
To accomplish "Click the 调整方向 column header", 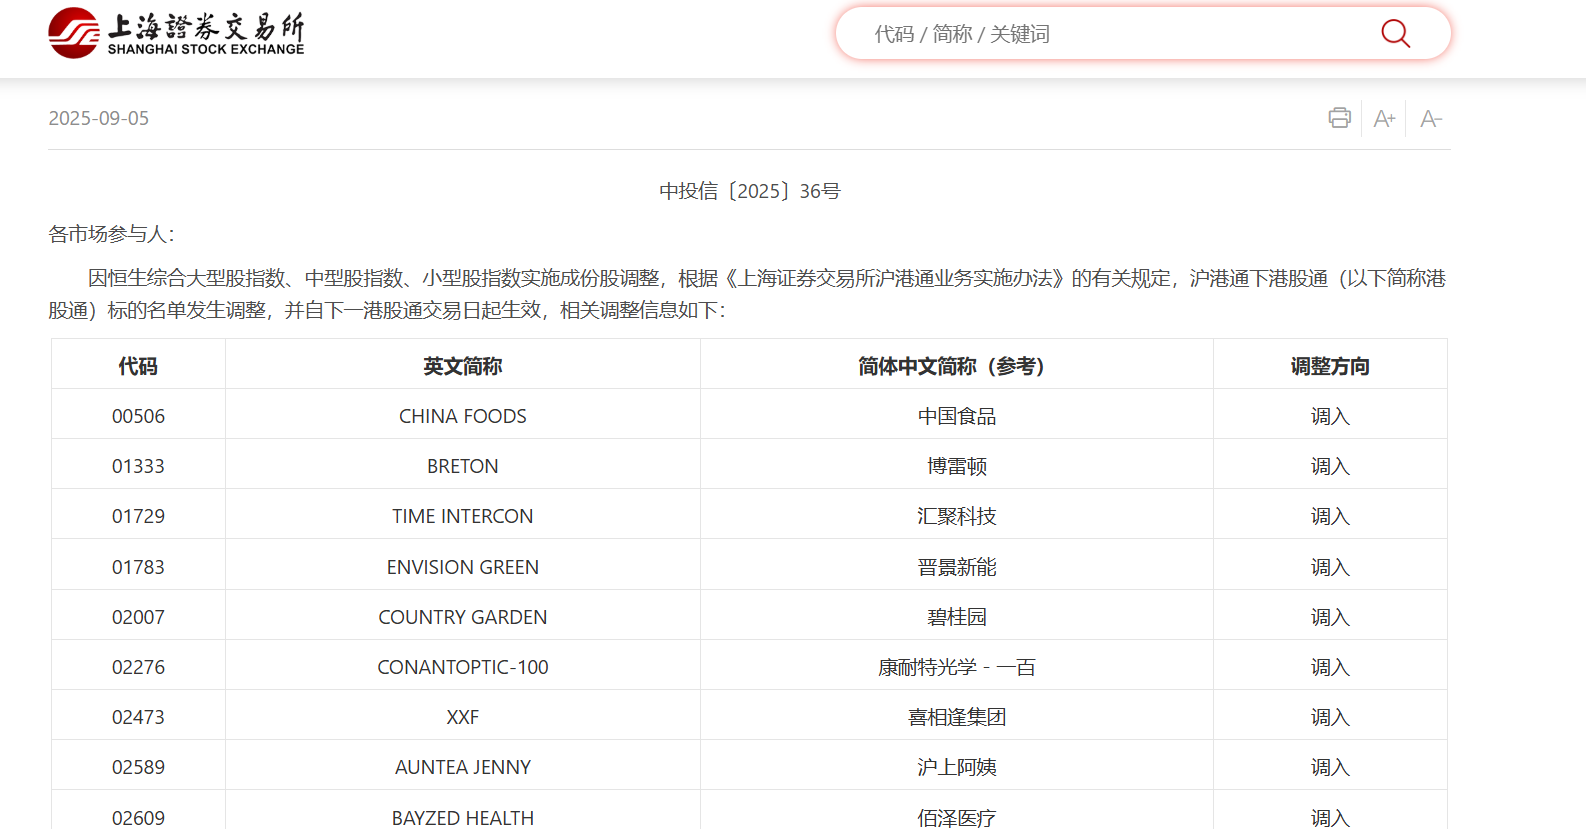I will pos(1330,366).
